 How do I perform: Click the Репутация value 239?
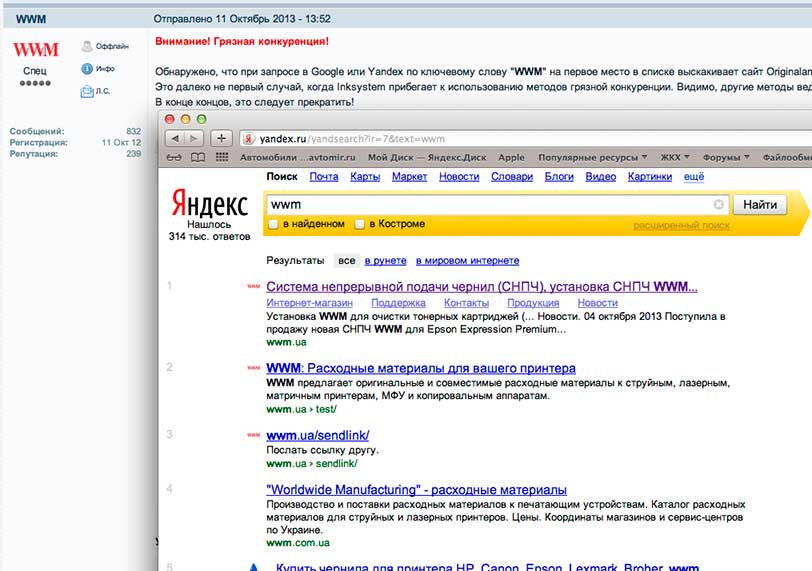pos(134,154)
